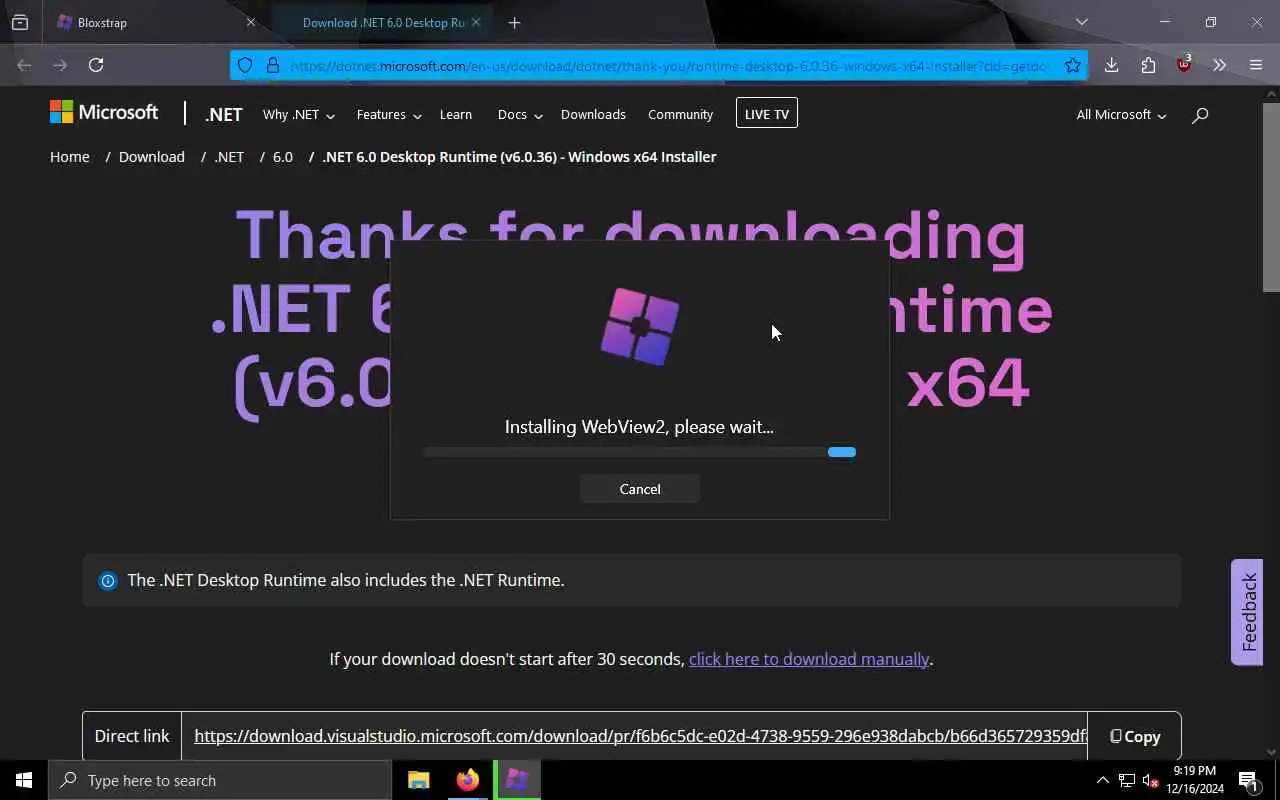Open the volume tray icon
This screenshot has height=800, width=1280.
1150,780
